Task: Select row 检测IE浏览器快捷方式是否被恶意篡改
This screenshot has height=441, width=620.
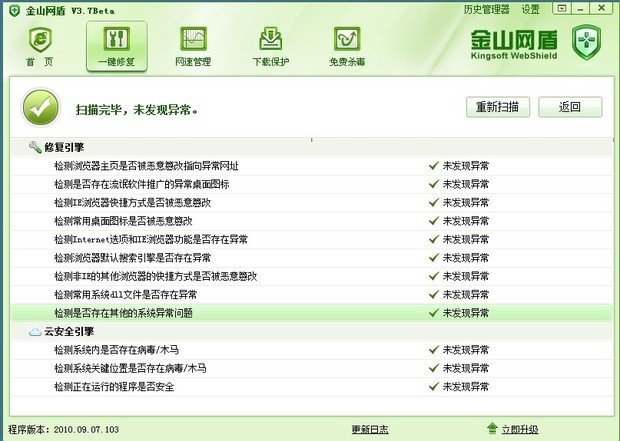Action: (x=312, y=203)
